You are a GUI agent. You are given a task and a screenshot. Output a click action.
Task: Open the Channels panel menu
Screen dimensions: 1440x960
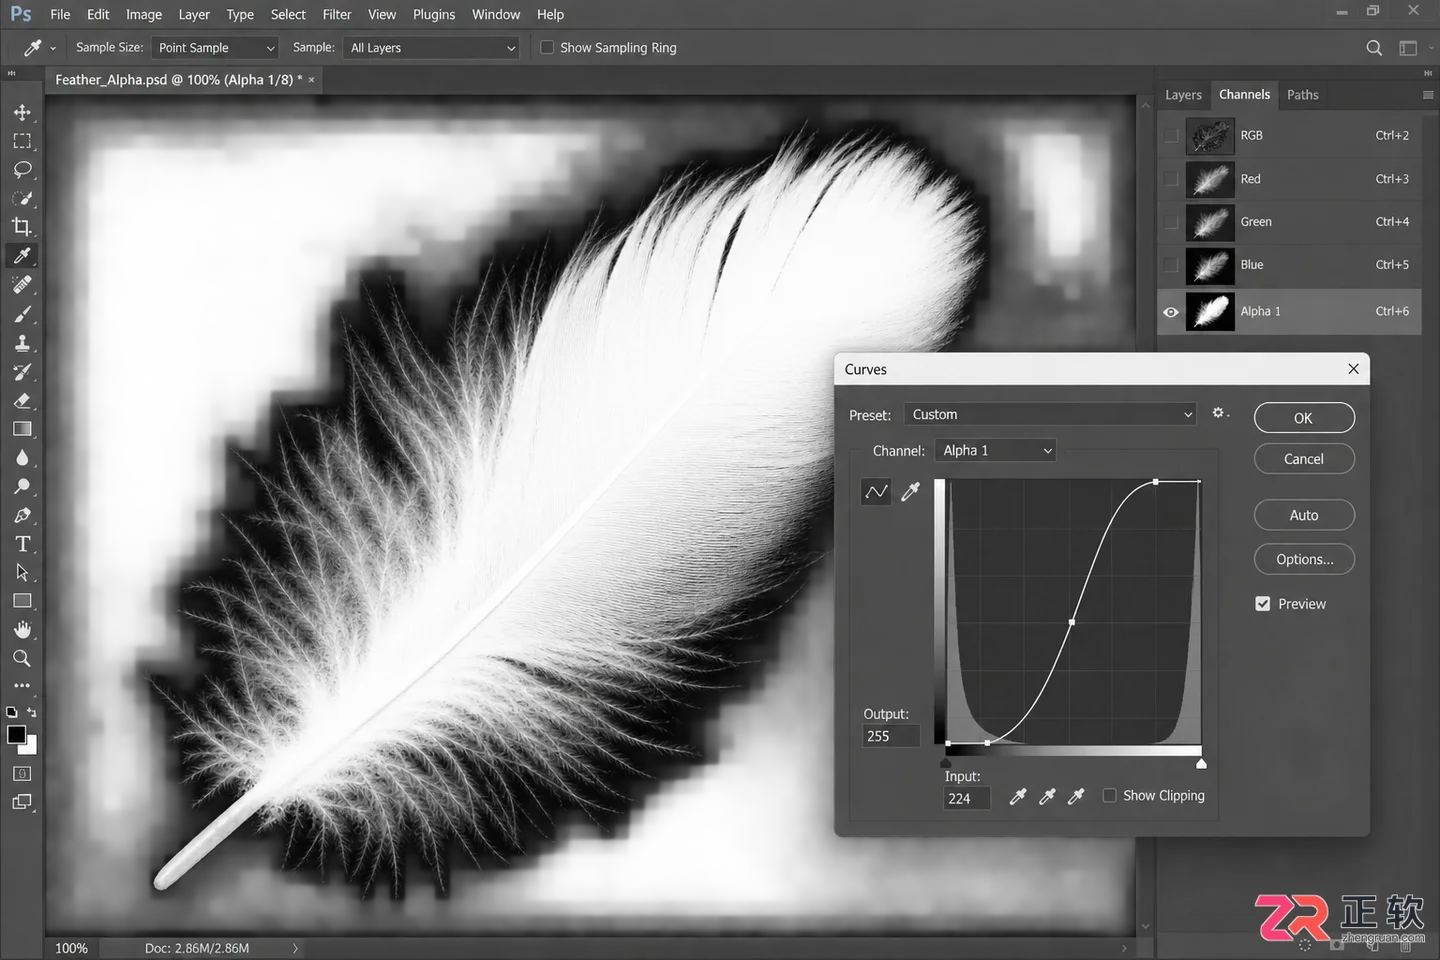point(1428,95)
